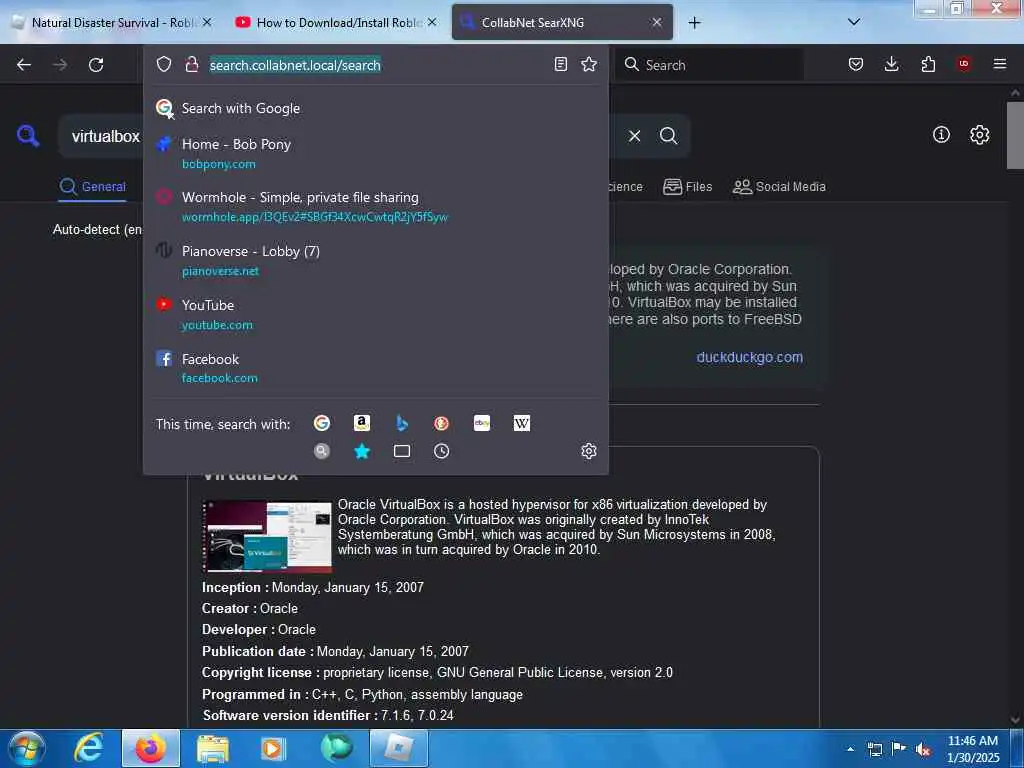The width and height of the screenshot is (1024, 768).
Task: Search in bookmarks with star icon
Action: click(362, 451)
